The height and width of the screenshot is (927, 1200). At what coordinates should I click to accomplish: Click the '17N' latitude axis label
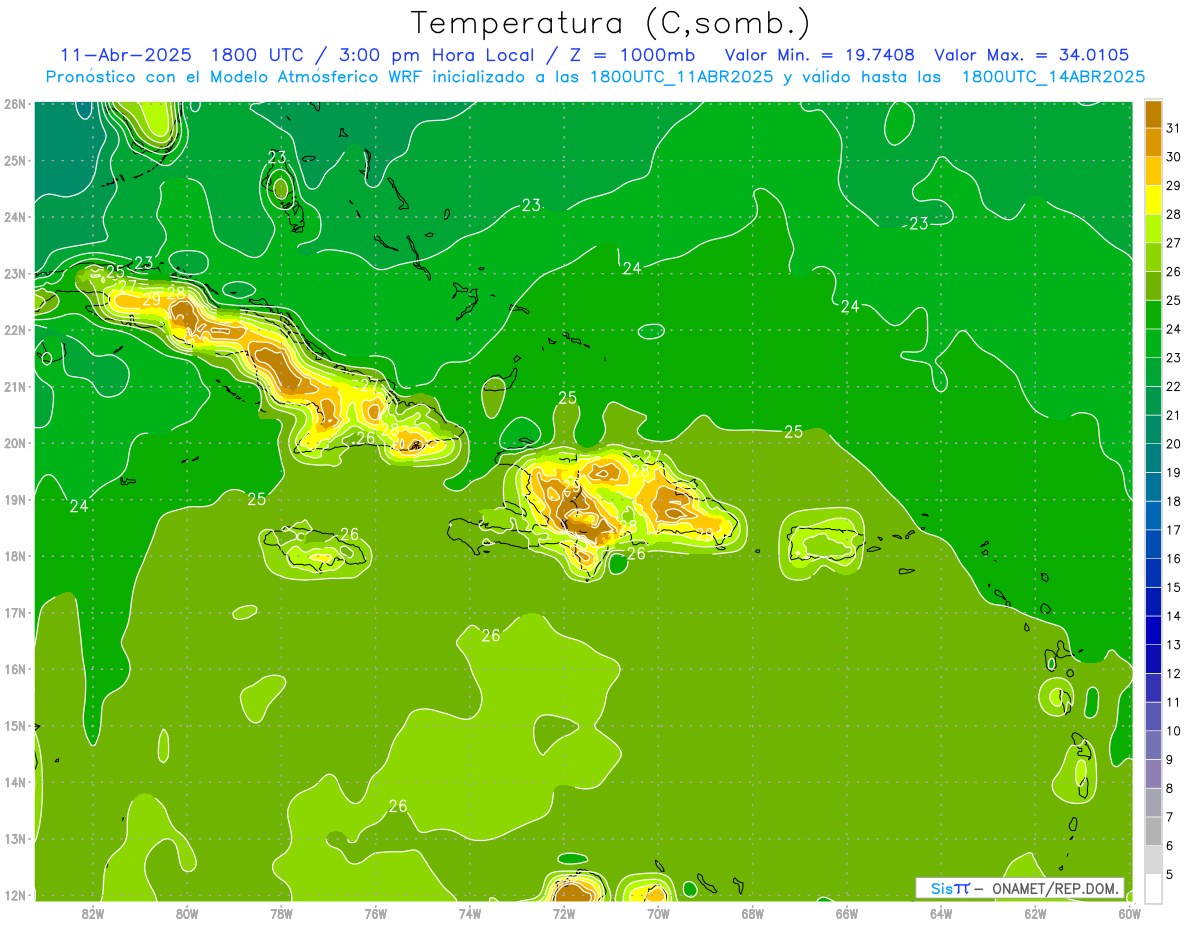click(x=14, y=613)
